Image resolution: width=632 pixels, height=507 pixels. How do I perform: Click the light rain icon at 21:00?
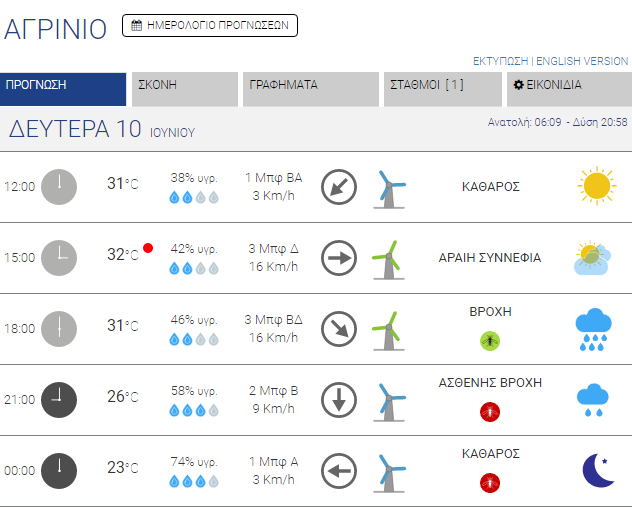[x=594, y=400]
